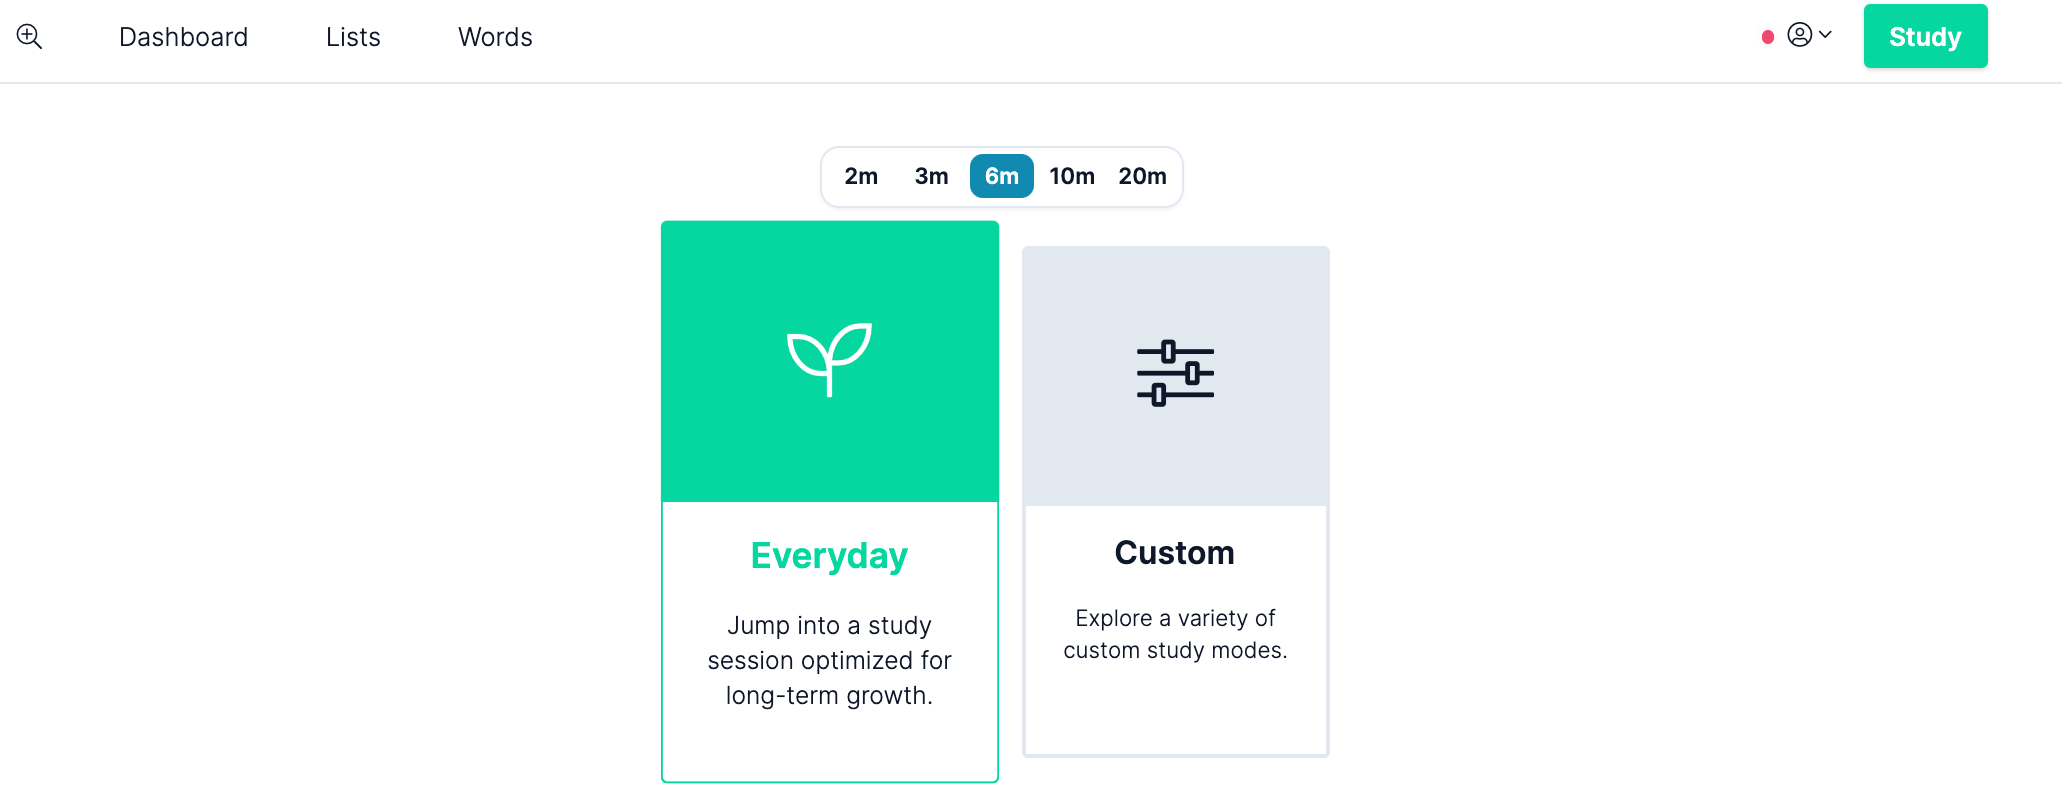Select the 2m session duration

[861, 176]
